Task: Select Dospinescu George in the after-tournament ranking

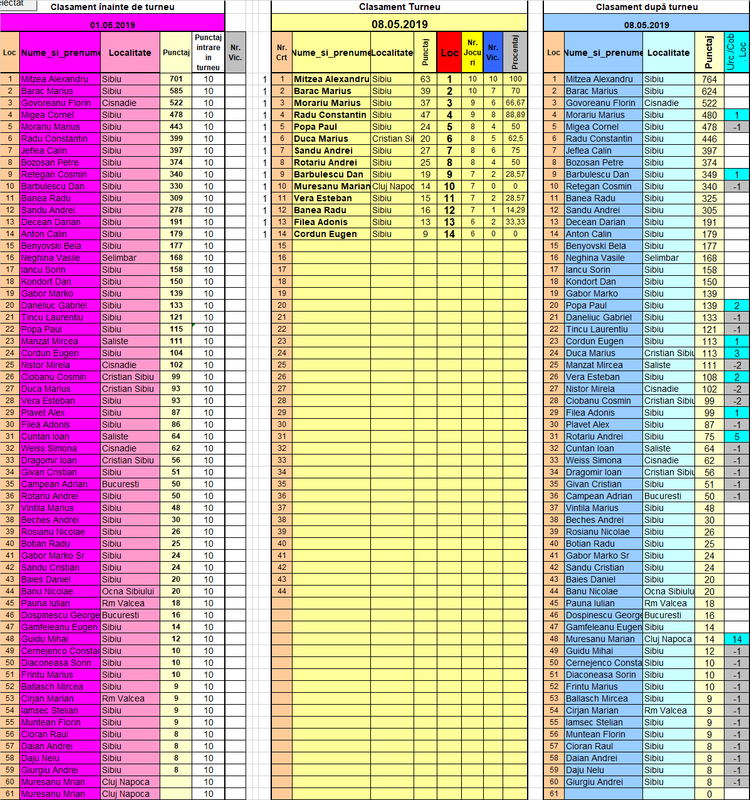Action: coord(603,615)
